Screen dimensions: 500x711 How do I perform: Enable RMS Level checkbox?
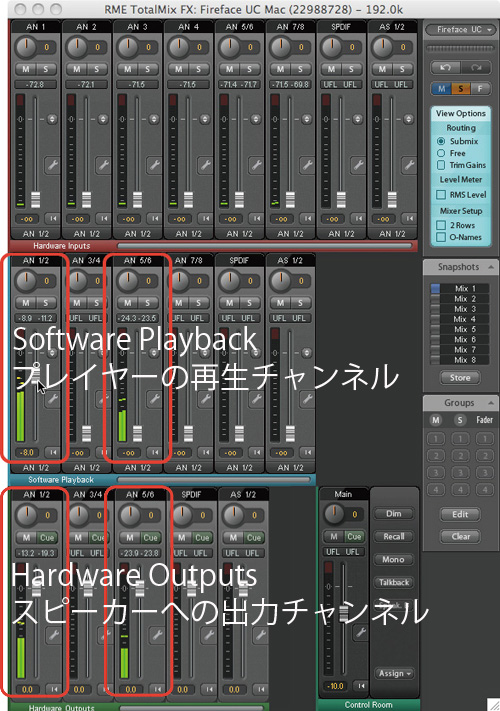click(x=441, y=195)
